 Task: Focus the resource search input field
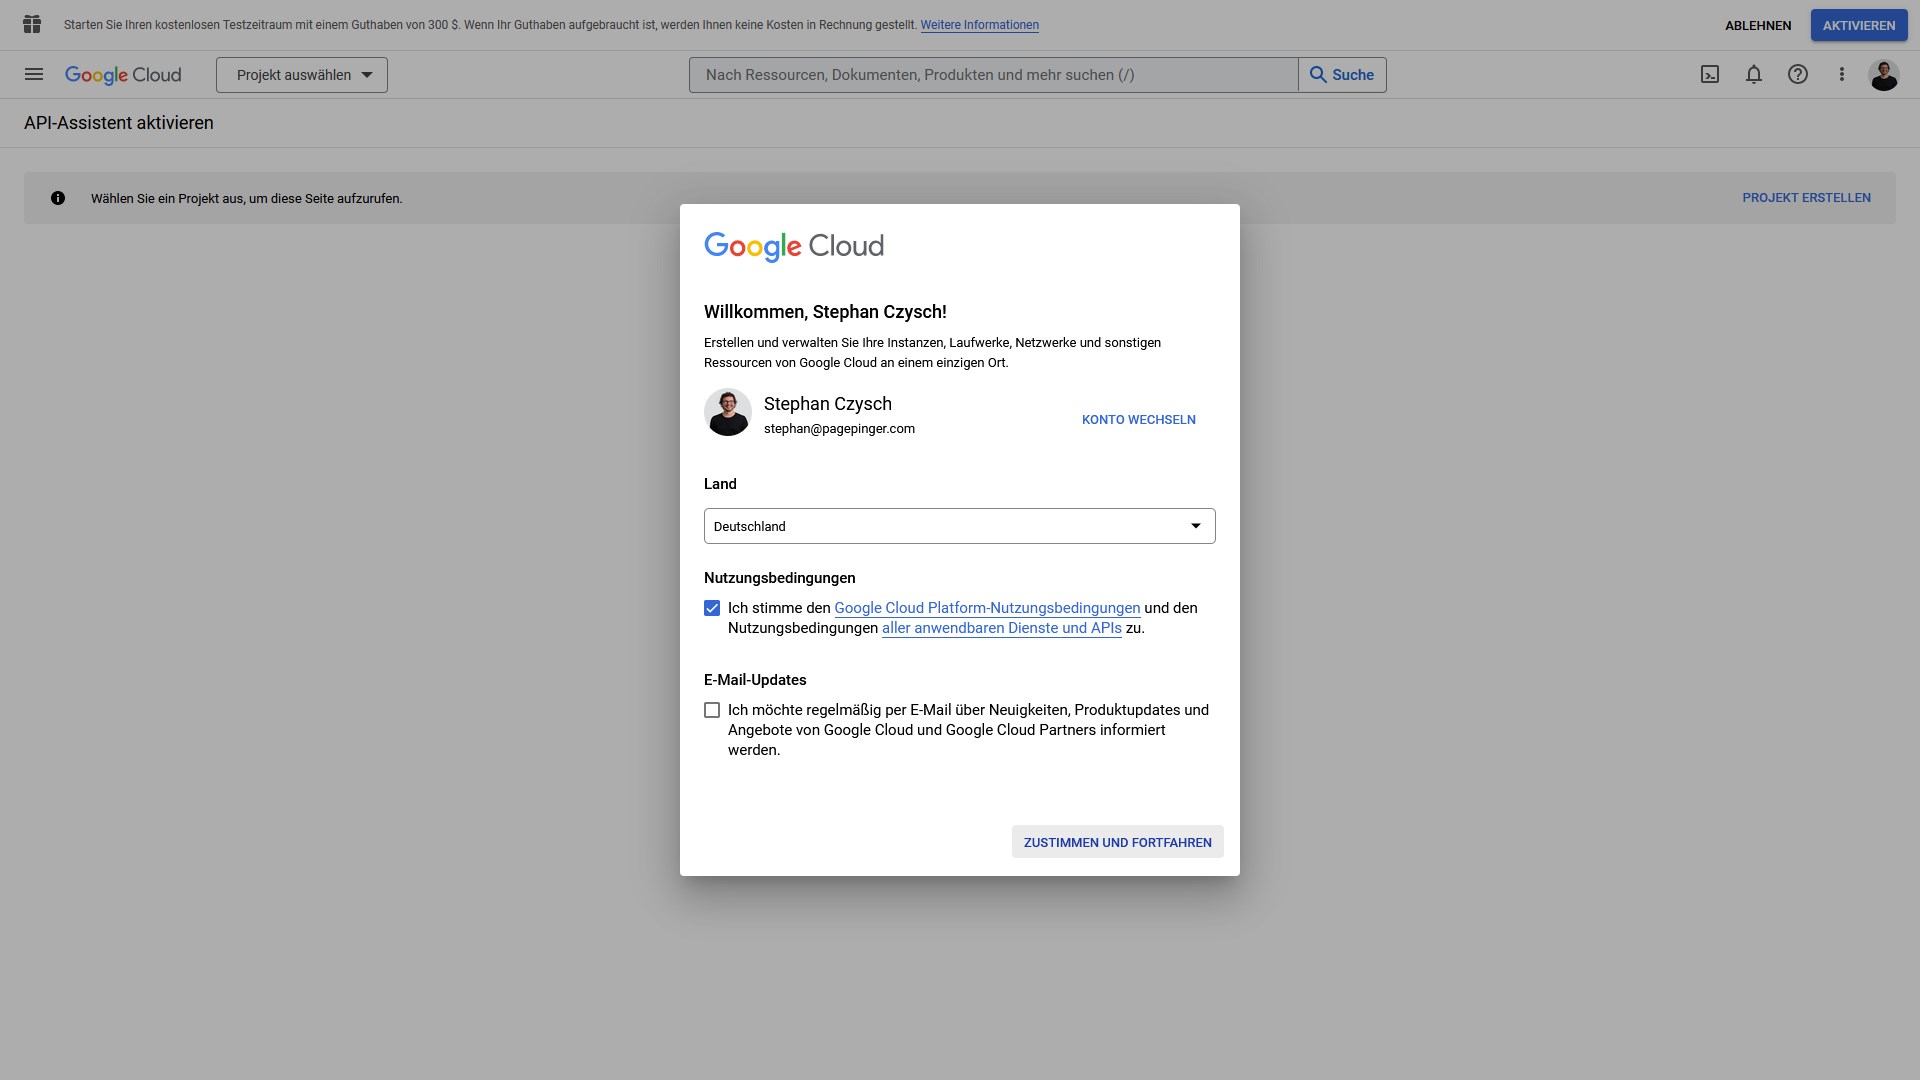[993, 75]
